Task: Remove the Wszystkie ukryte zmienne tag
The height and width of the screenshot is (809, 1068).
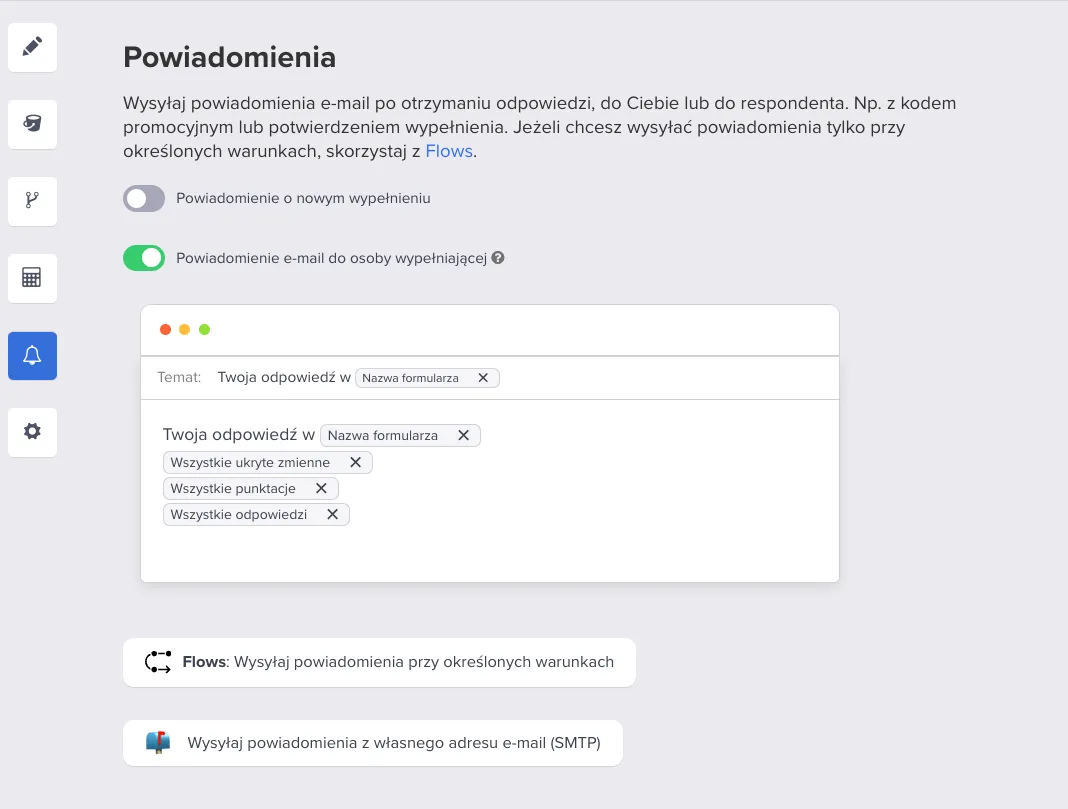Action: tap(355, 462)
